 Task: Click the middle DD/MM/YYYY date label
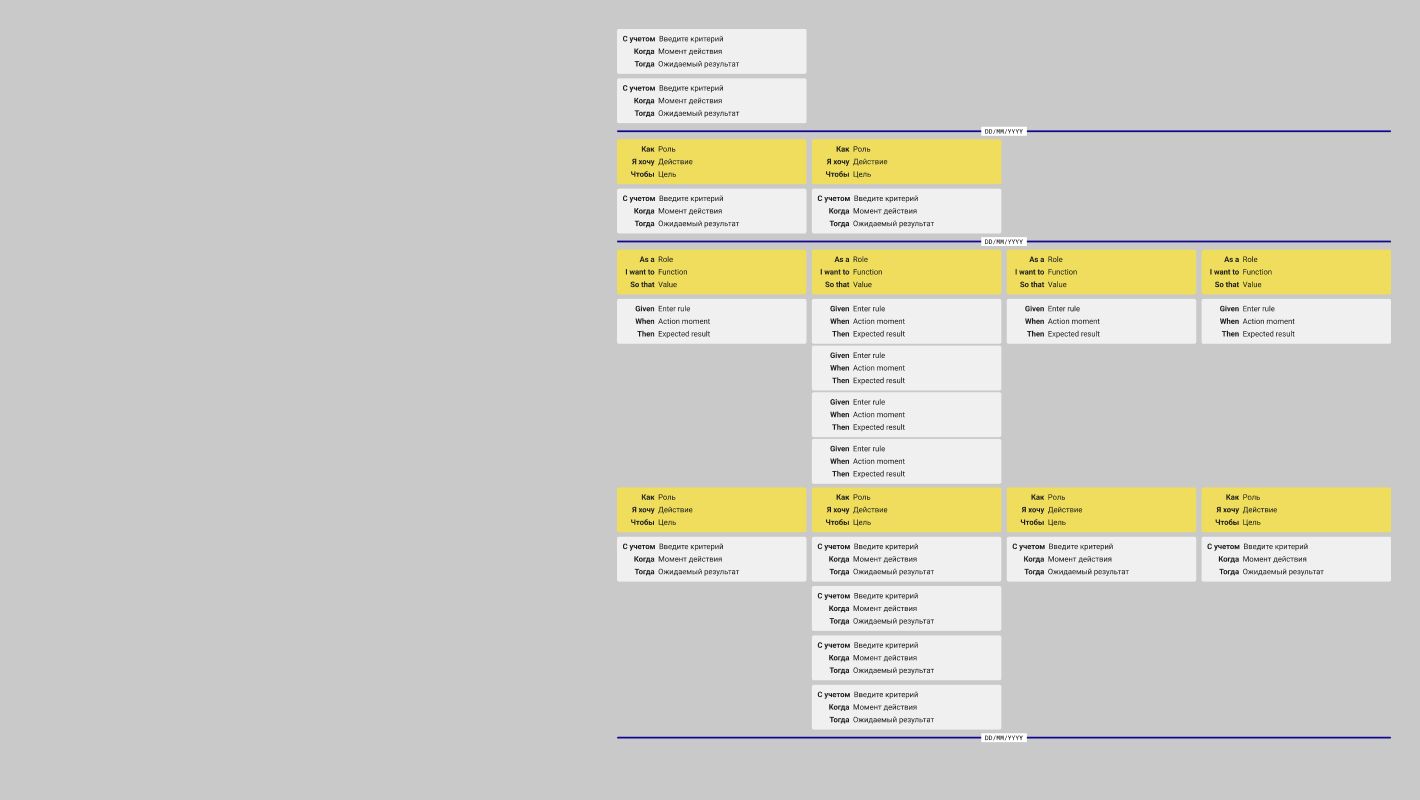(1003, 241)
